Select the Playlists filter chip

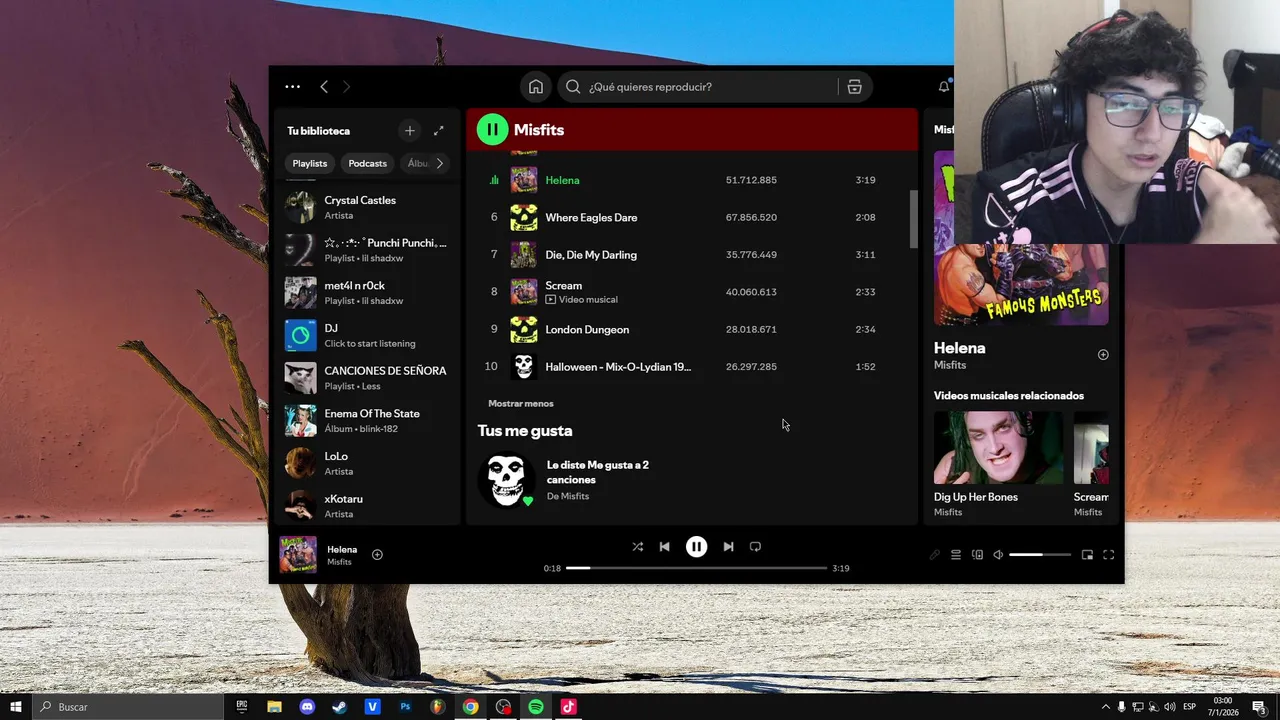310,163
